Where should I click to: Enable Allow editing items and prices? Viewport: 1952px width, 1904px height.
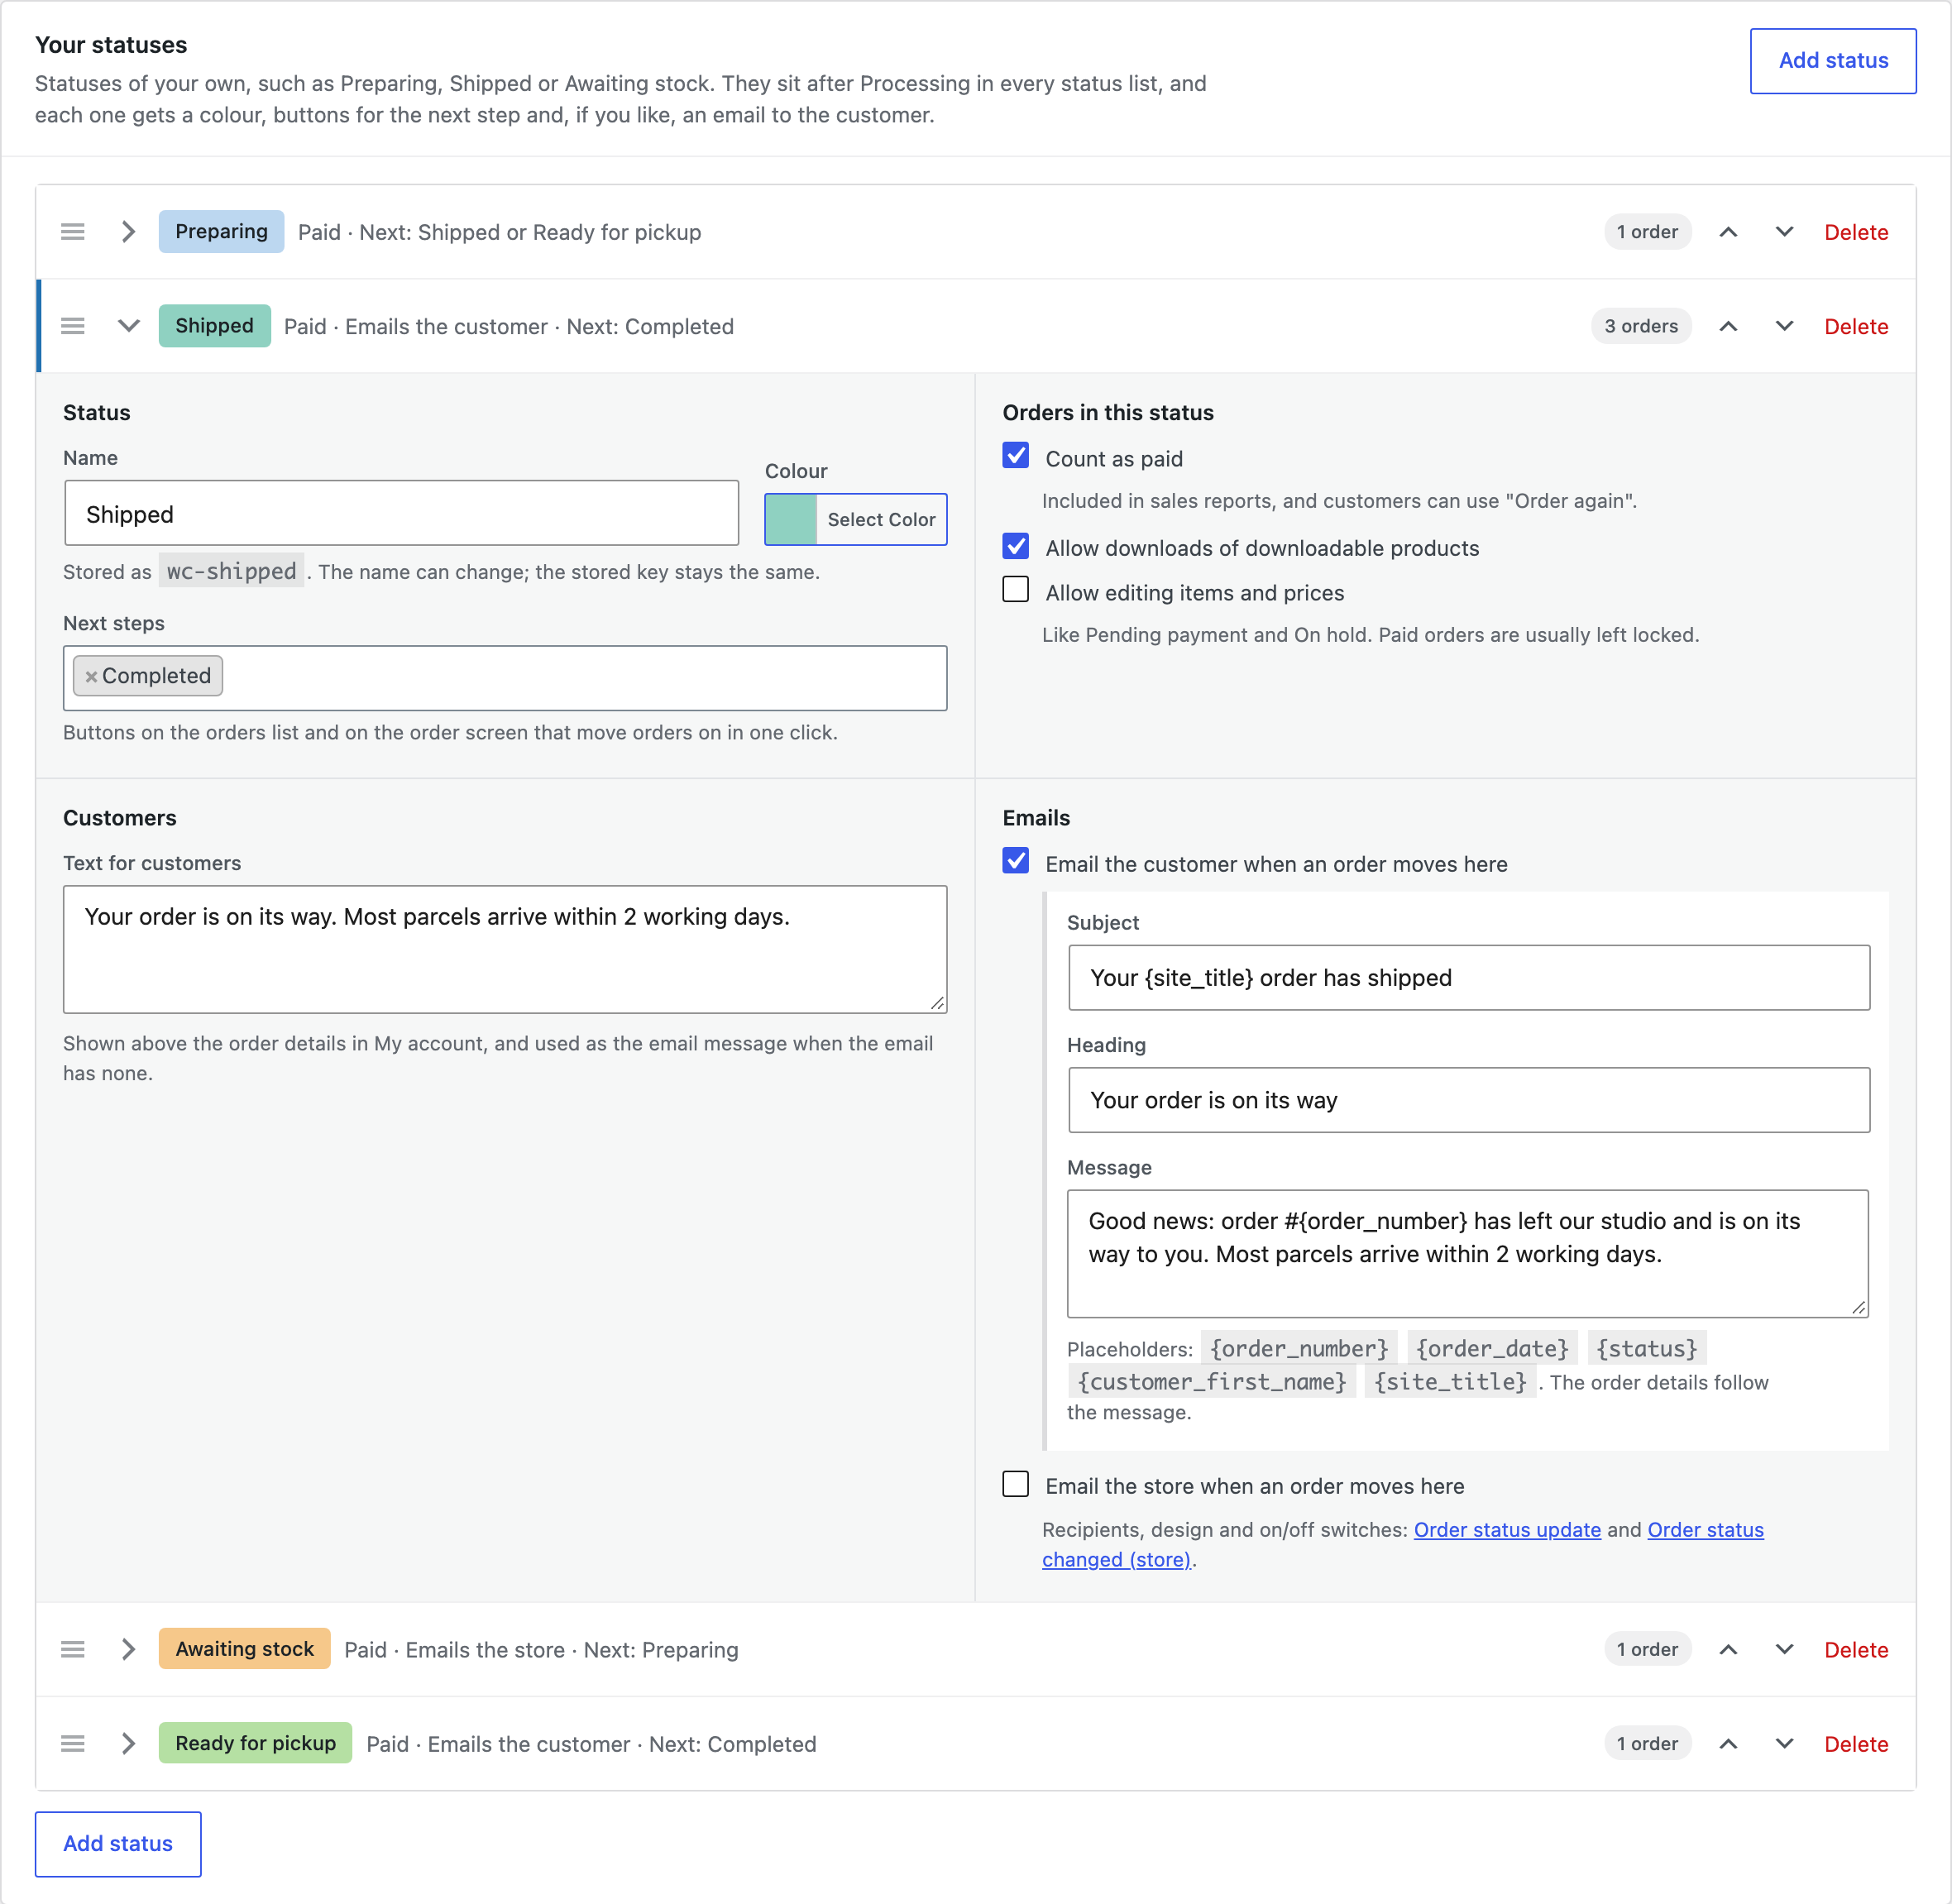(x=1016, y=590)
